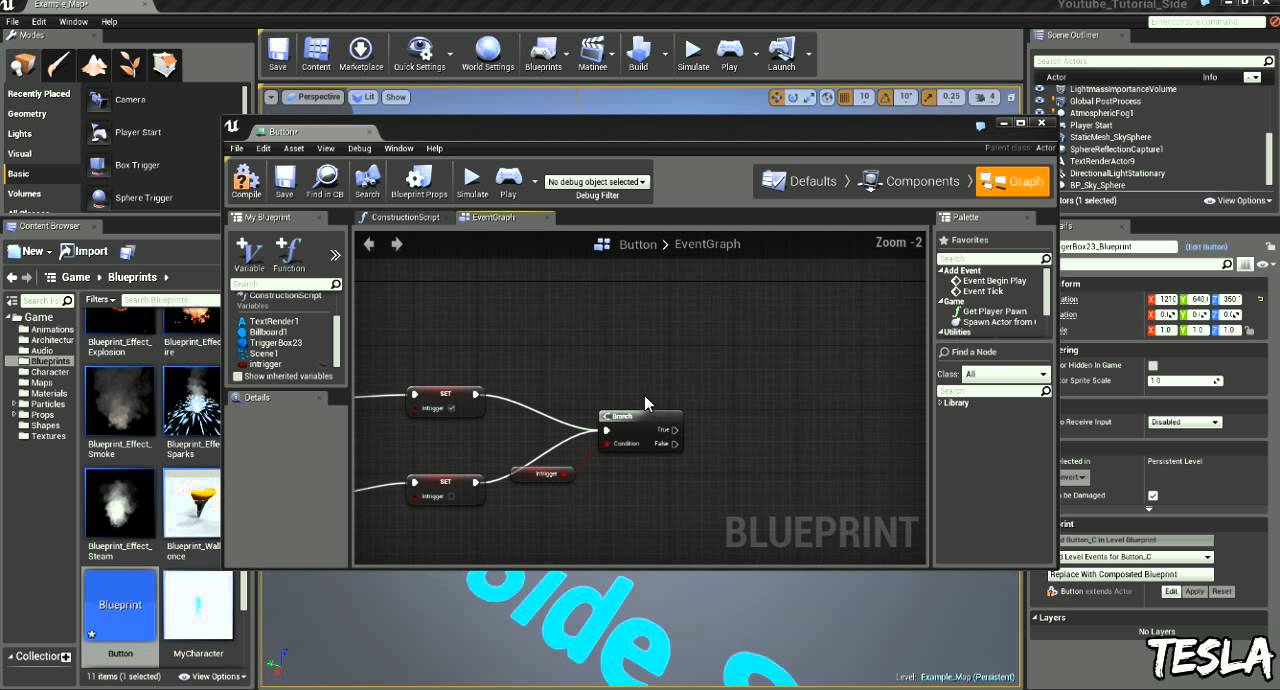Open the Filters dropdown in Content Browser
The width and height of the screenshot is (1280, 690).
coord(100,300)
